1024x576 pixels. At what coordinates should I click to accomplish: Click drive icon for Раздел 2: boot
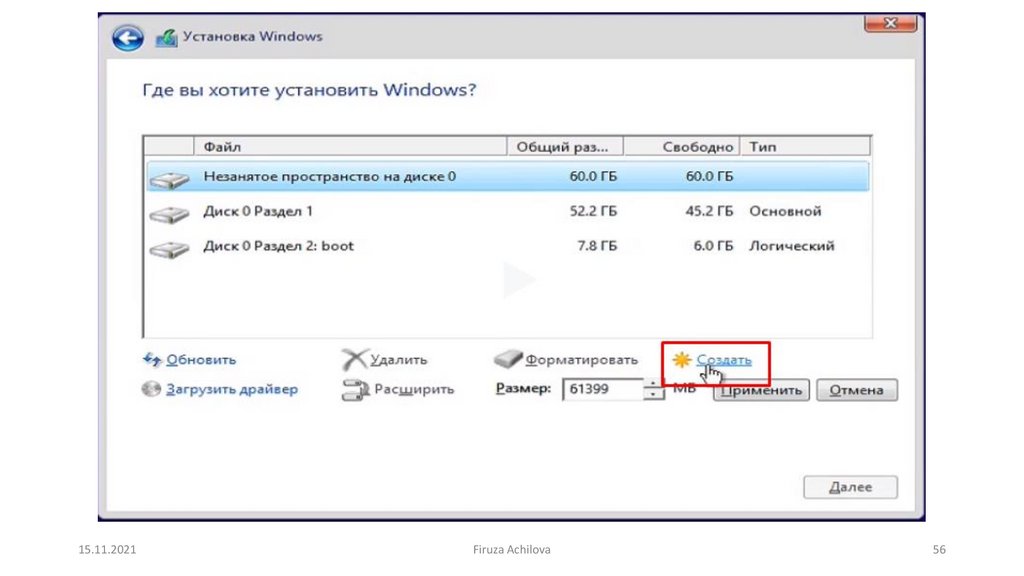169,248
